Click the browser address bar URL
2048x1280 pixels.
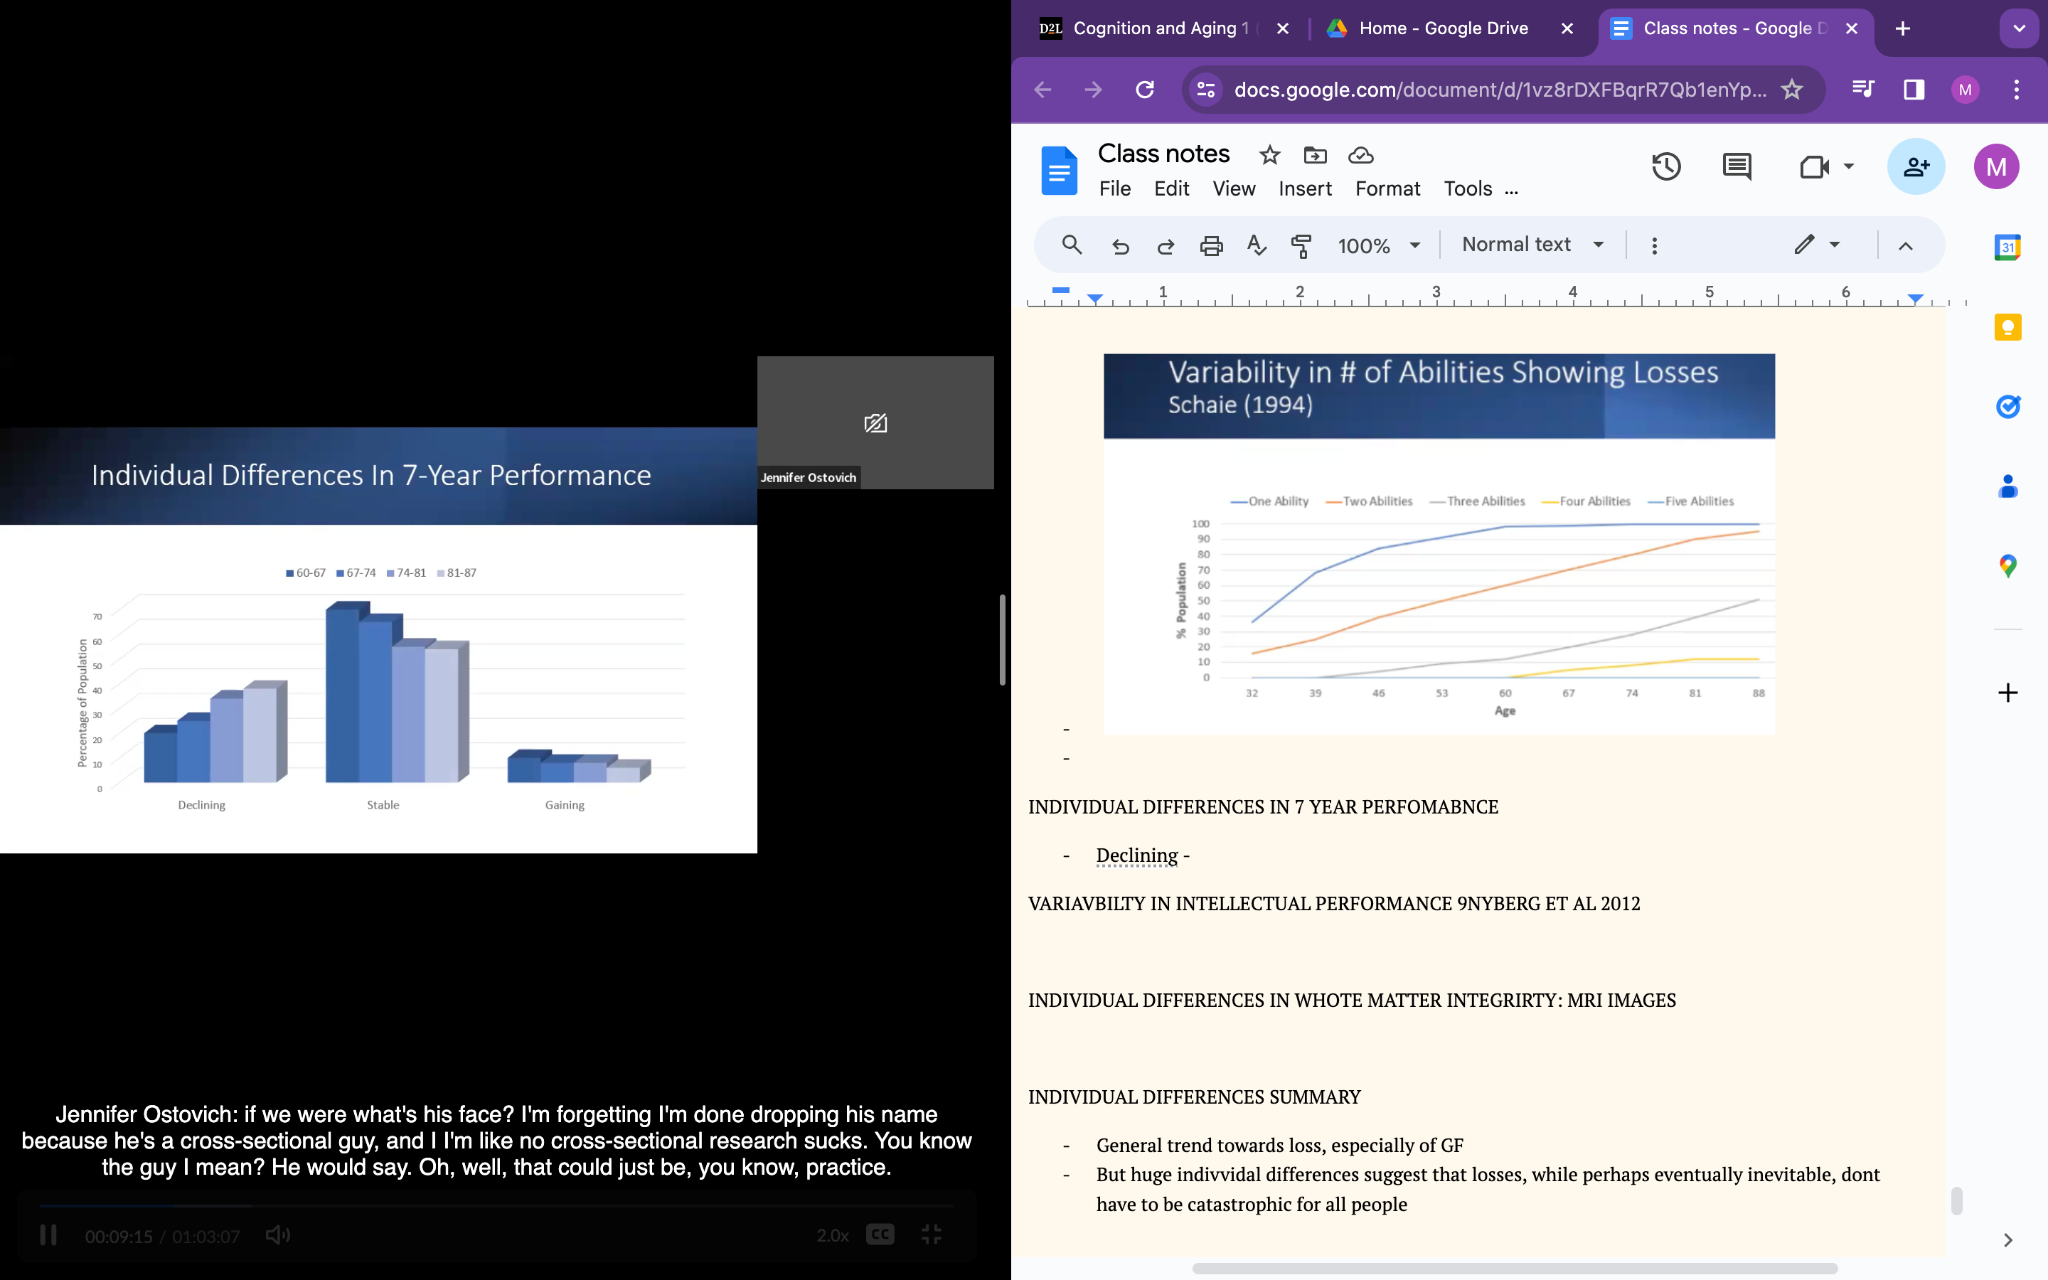pyautogui.click(x=1498, y=90)
